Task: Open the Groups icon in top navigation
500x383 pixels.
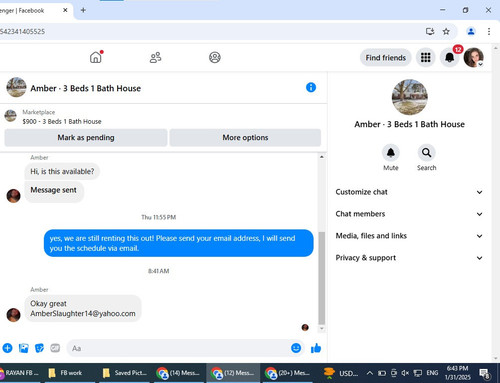Action: (x=215, y=57)
